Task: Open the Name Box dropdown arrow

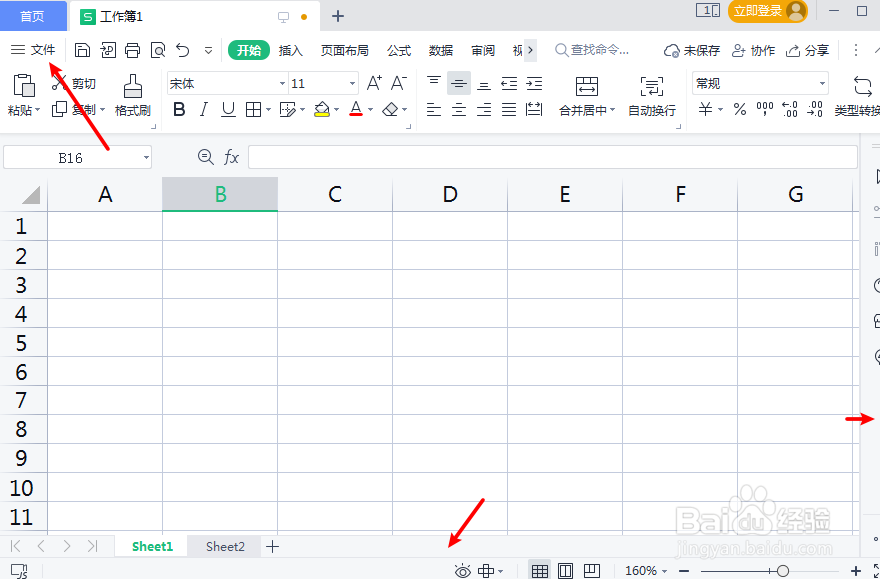Action: (x=146, y=158)
